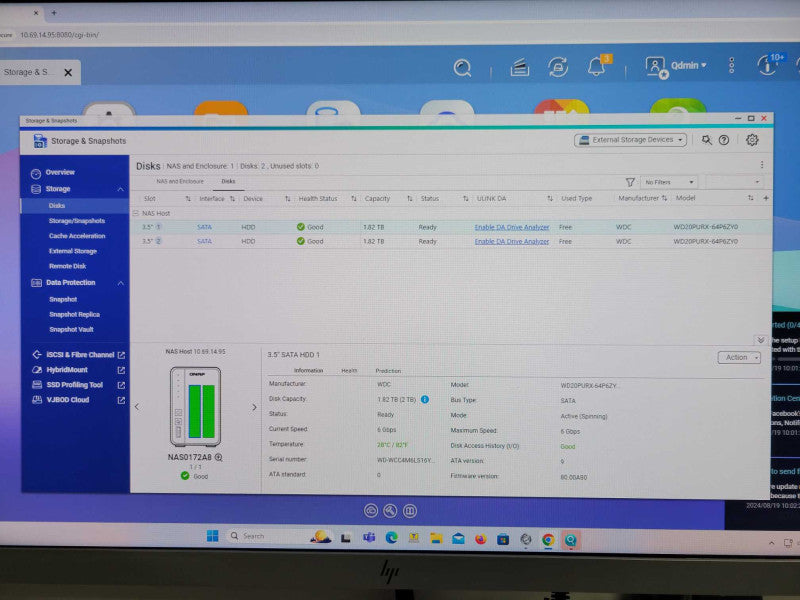
Task: Go to previous enclosure with left chevron
Action: click(x=137, y=407)
